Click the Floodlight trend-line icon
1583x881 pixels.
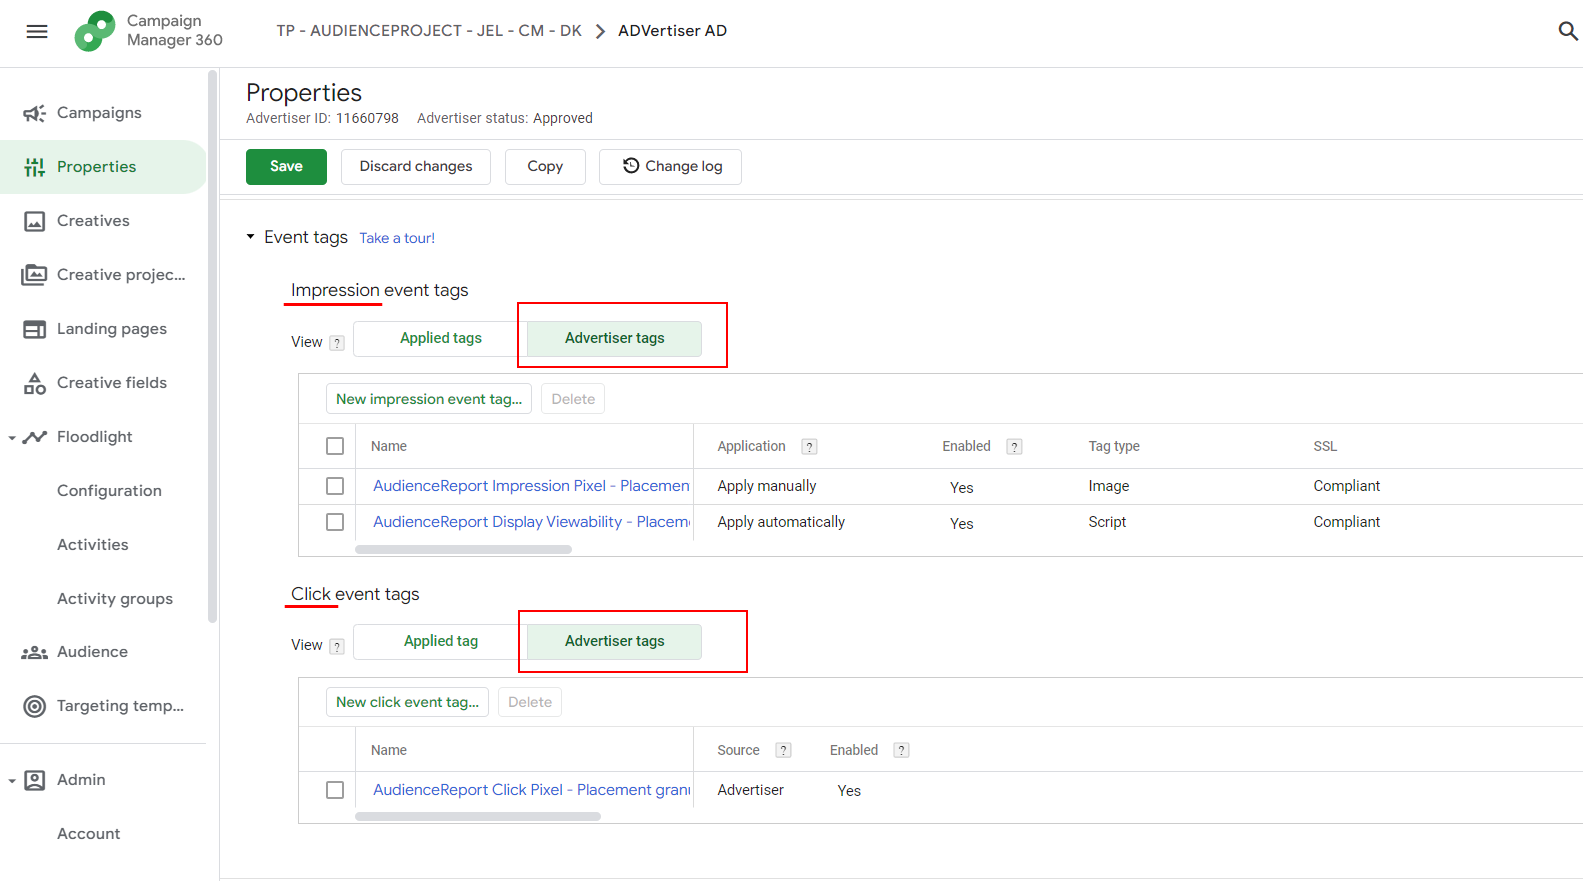[x=35, y=437]
